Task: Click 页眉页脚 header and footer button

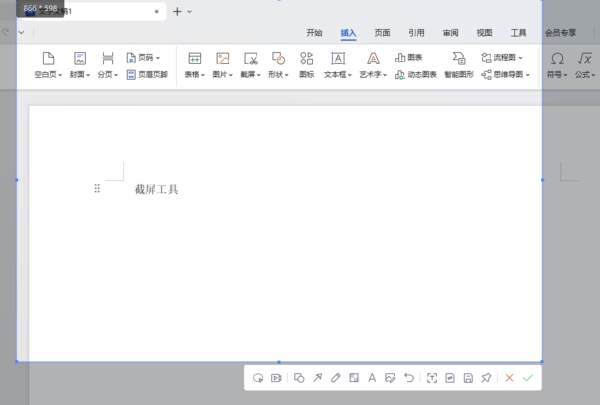Action: click(147, 74)
